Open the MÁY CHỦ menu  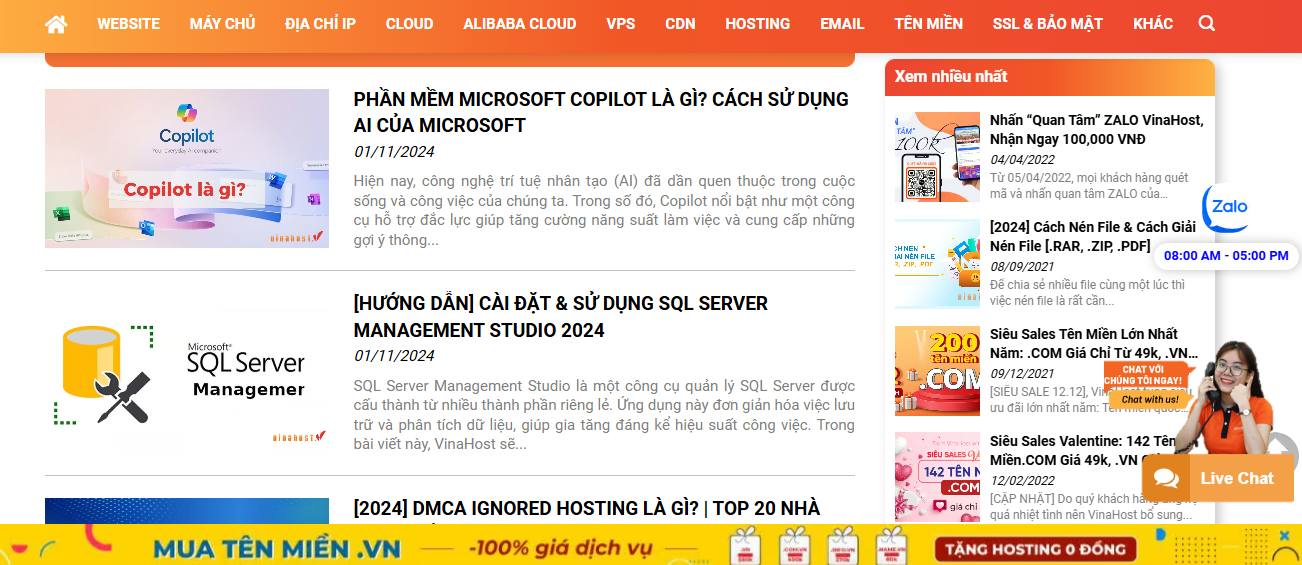(222, 24)
